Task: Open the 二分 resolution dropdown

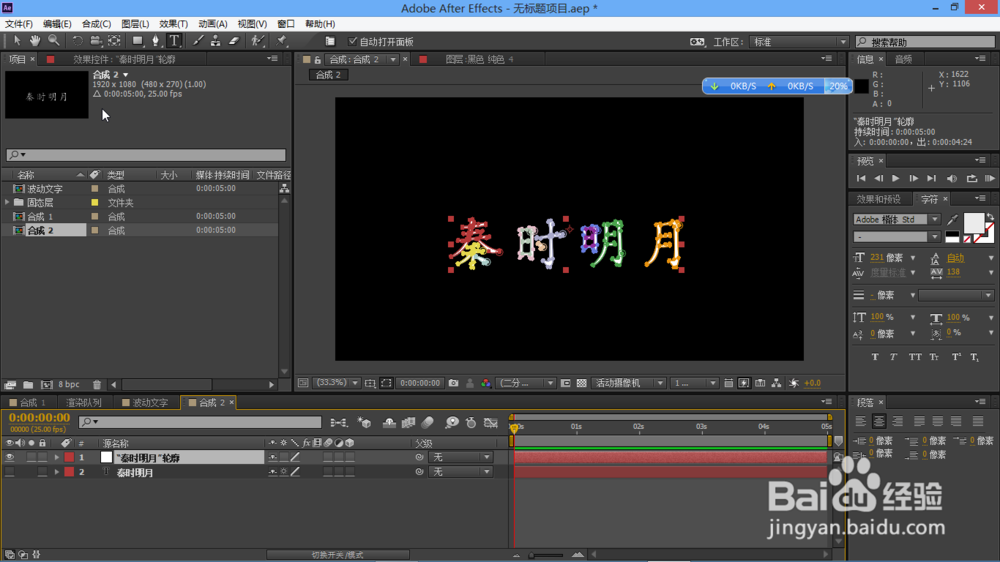Action: click(526, 383)
